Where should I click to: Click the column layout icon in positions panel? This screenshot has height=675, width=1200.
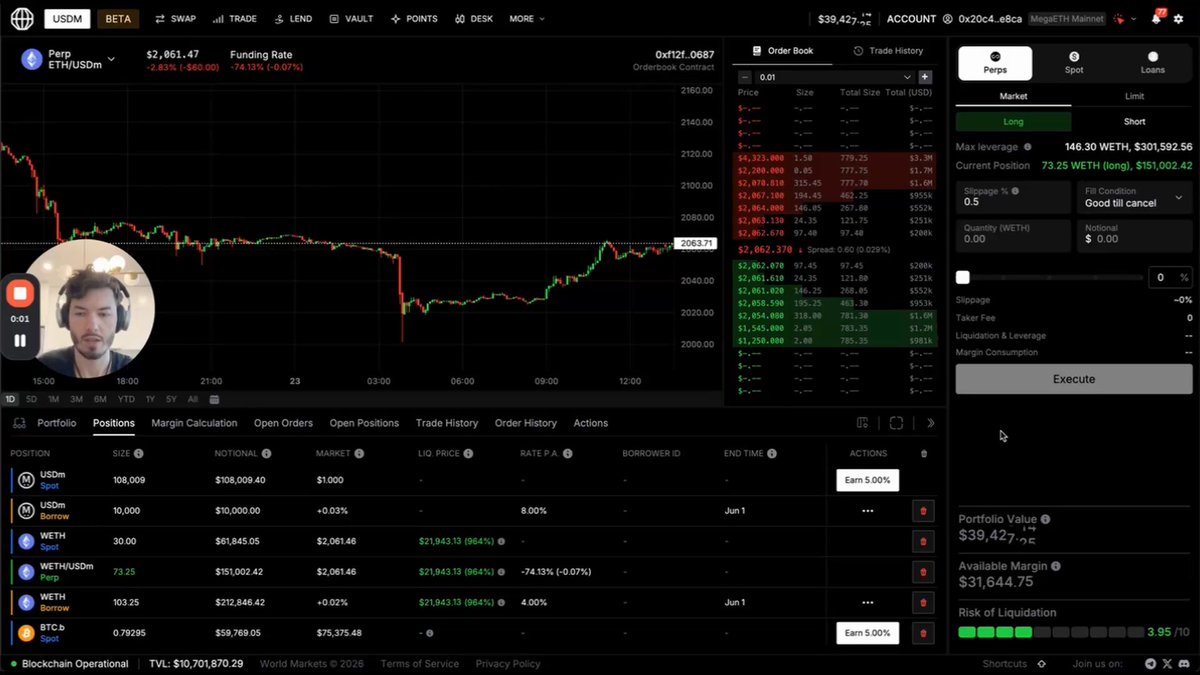click(863, 423)
